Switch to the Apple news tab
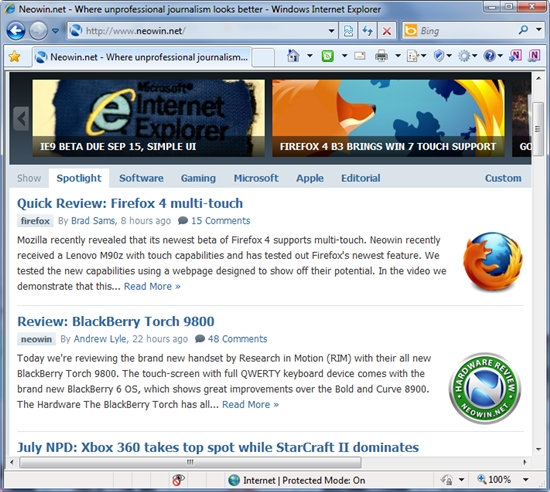 [310, 178]
